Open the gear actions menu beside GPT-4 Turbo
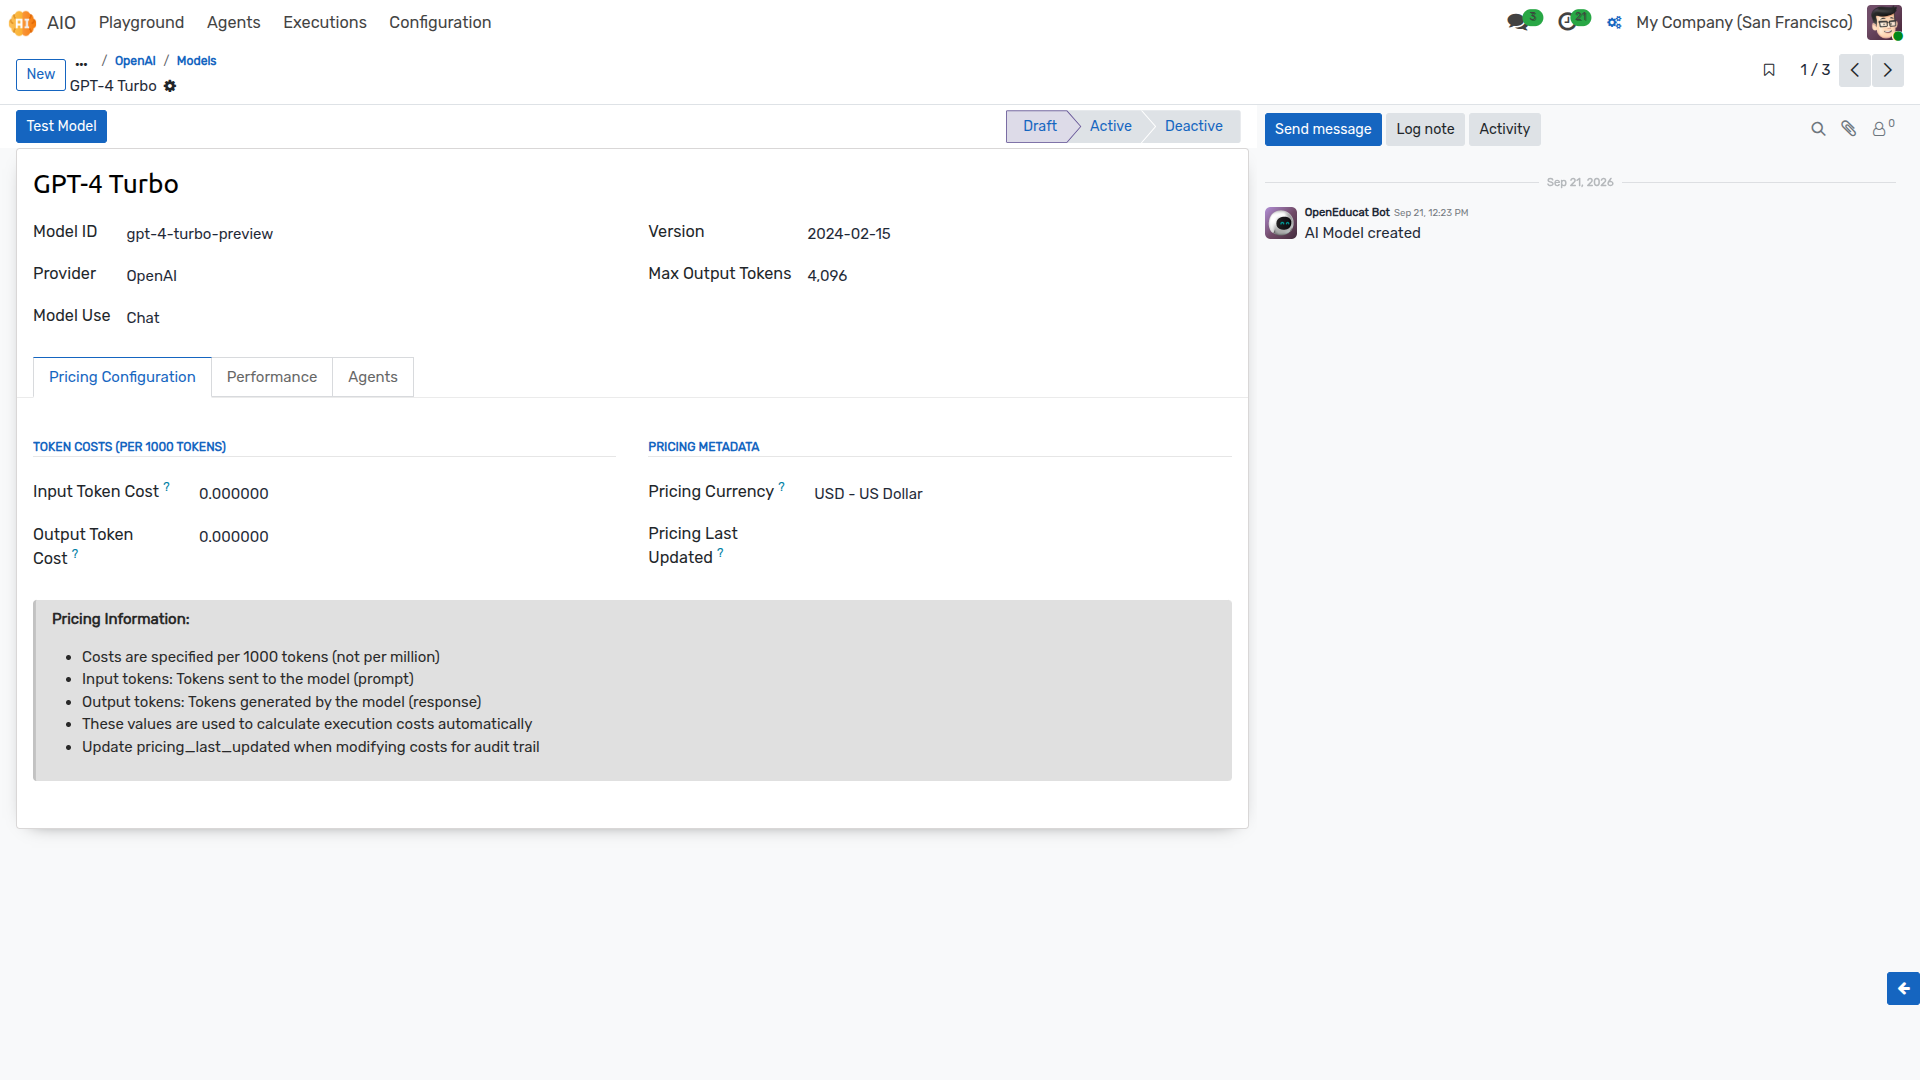This screenshot has width=1920, height=1080. click(170, 86)
